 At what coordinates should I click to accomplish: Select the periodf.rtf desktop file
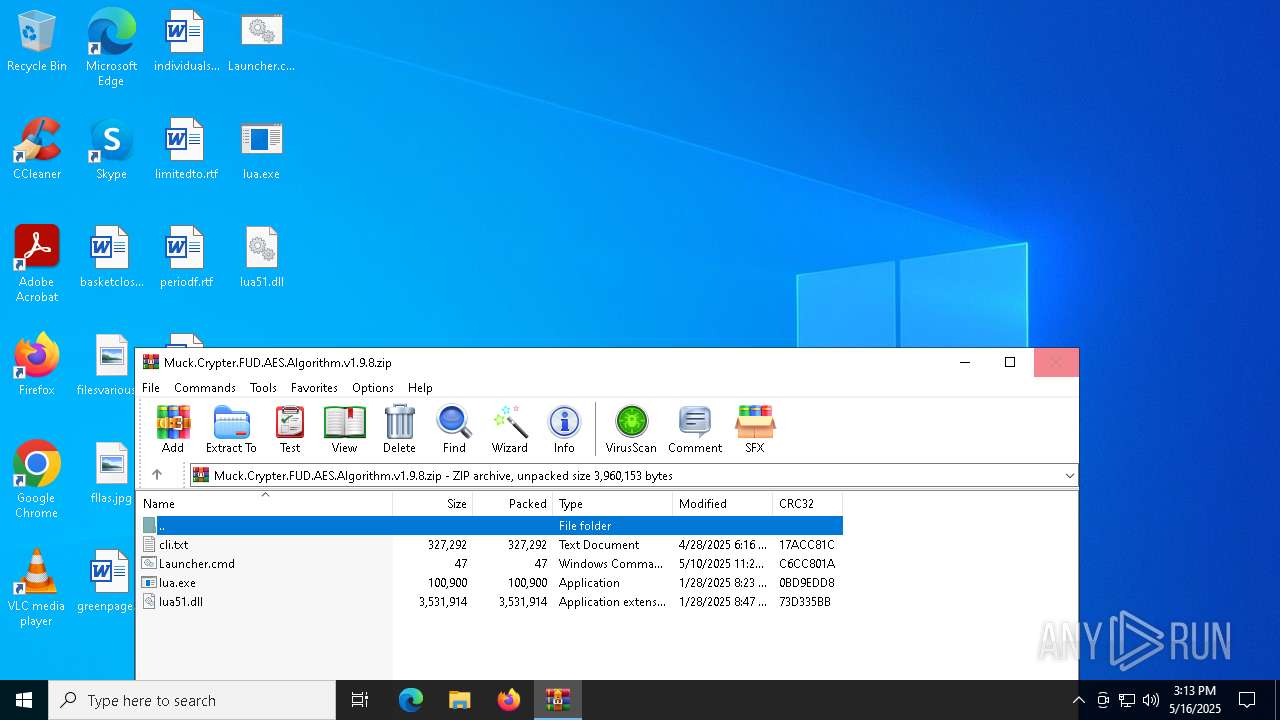[x=186, y=257]
